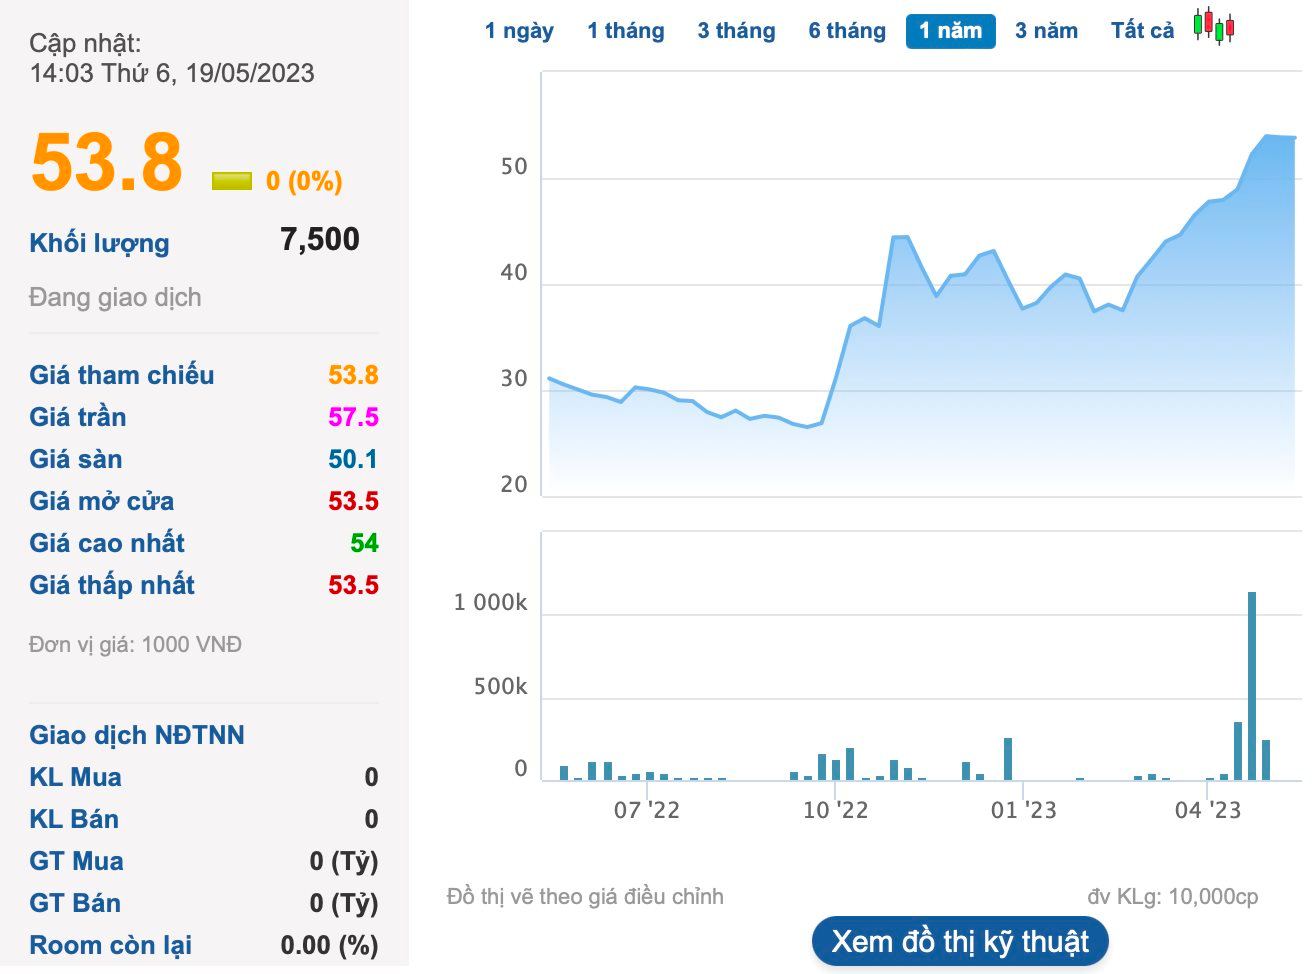Select the active 1 năm tab
This screenshot has height=974, width=1316.
pyautogui.click(x=951, y=31)
